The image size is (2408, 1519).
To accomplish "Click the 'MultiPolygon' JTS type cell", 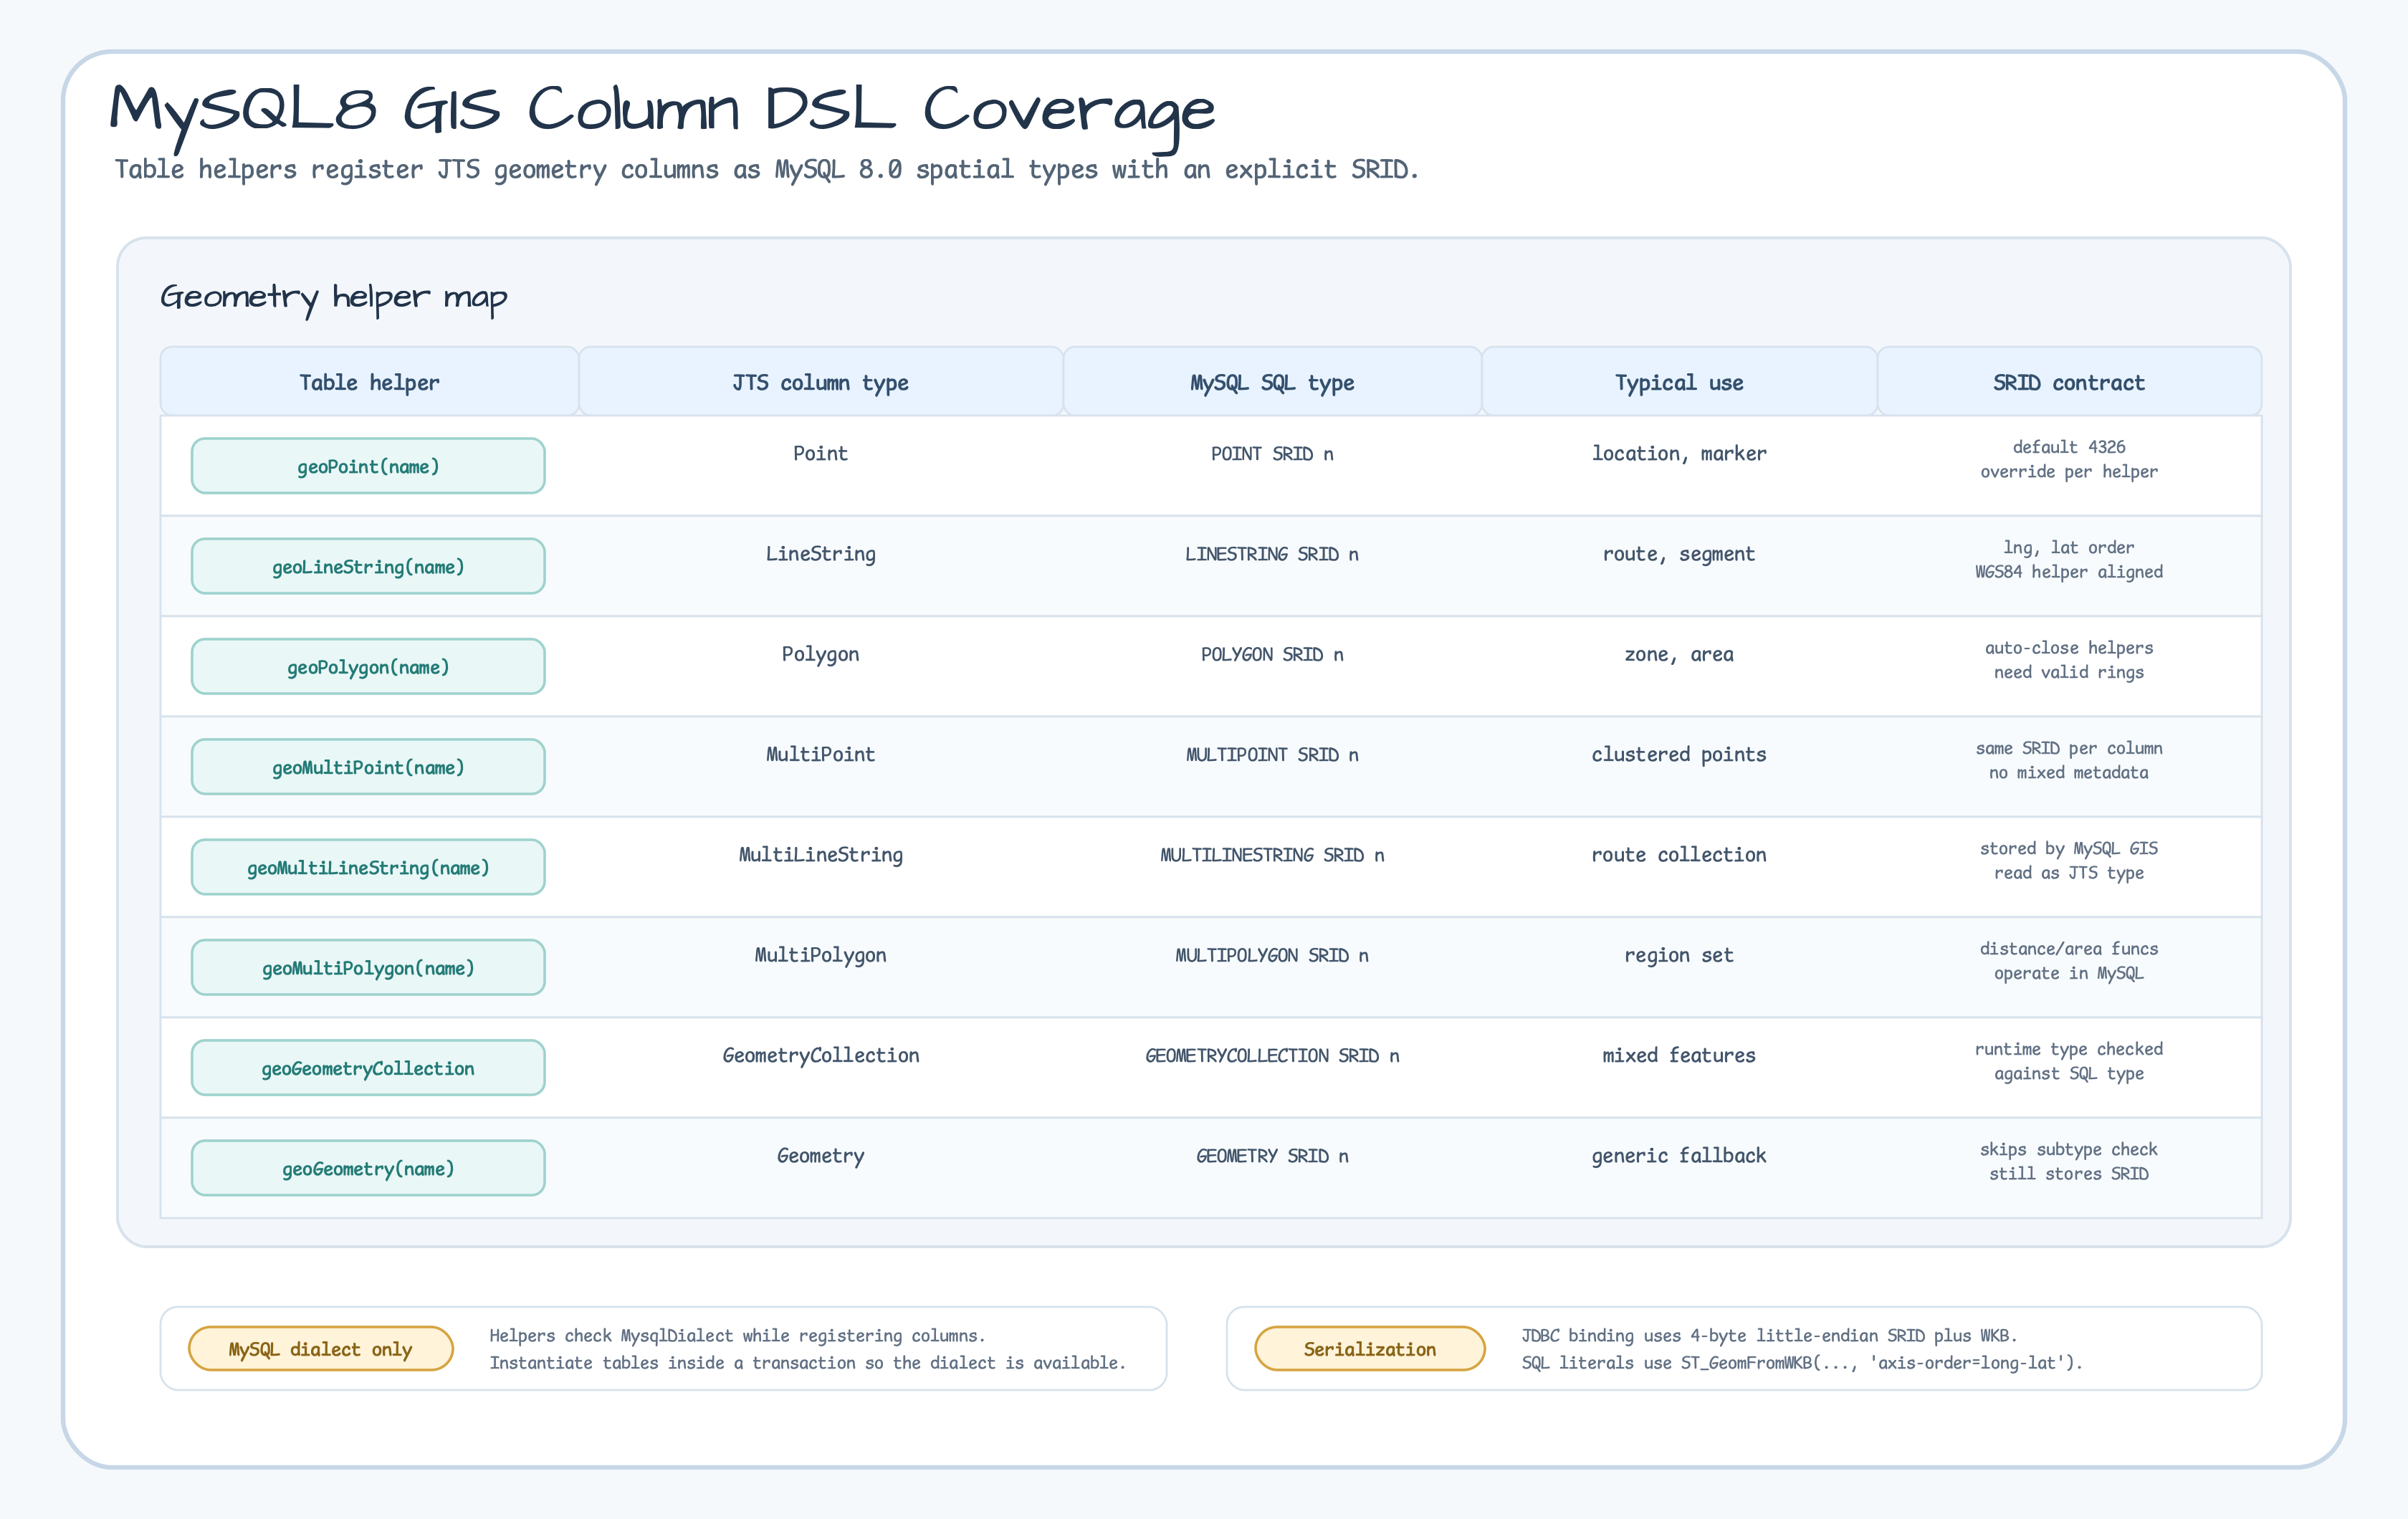I will click(820, 955).
